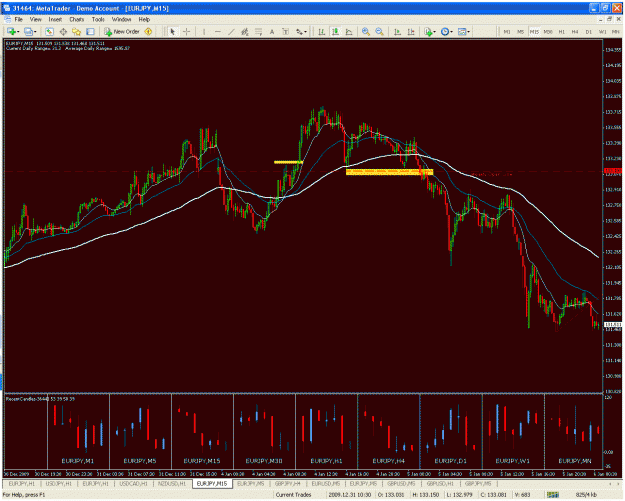Click the chart window icon beside File
The width and height of the screenshot is (625, 501).
click(x=8, y=19)
